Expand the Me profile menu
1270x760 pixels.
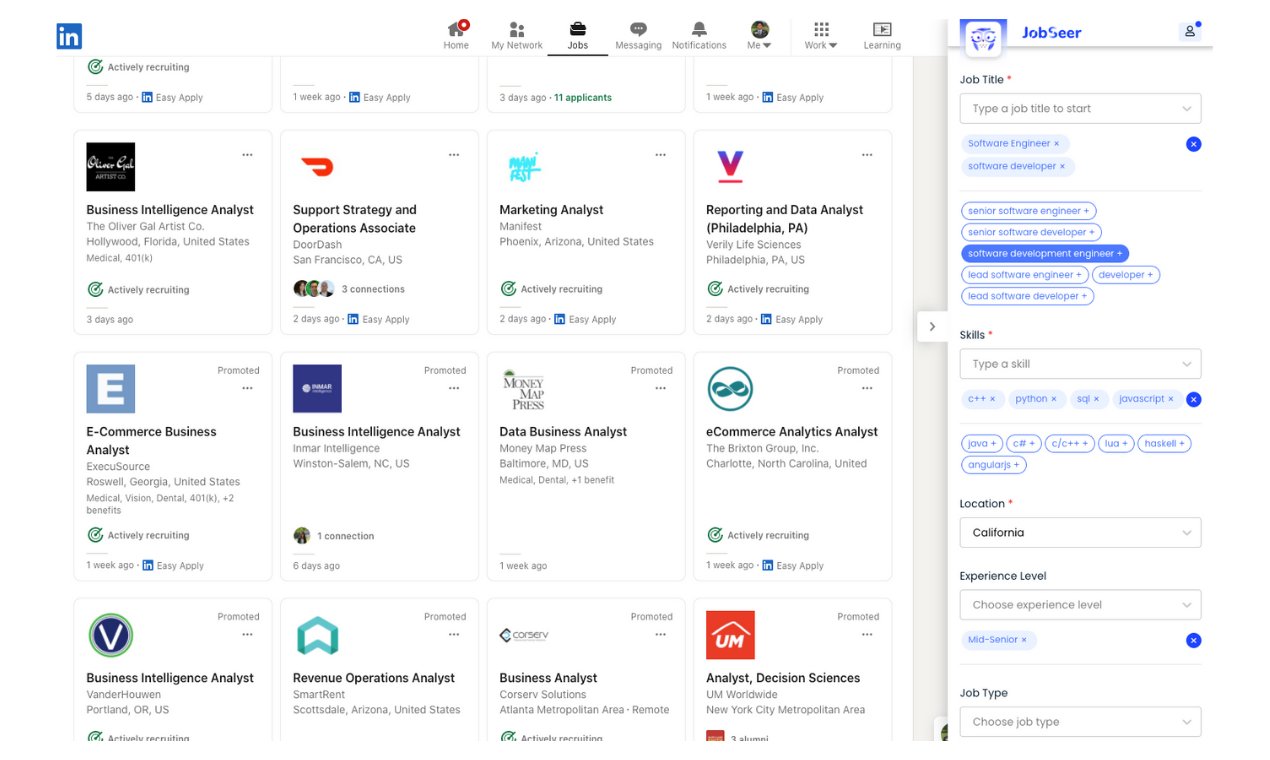click(x=759, y=35)
